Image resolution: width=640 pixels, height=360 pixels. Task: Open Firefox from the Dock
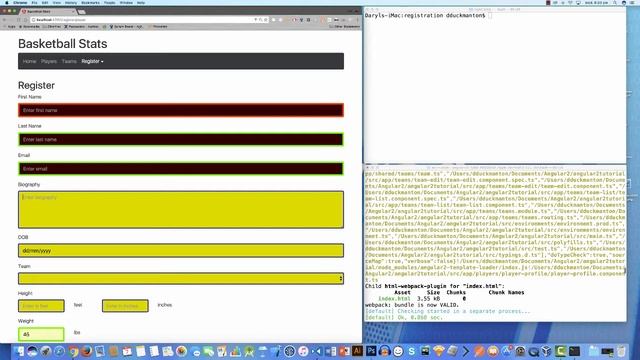point(87,351)
